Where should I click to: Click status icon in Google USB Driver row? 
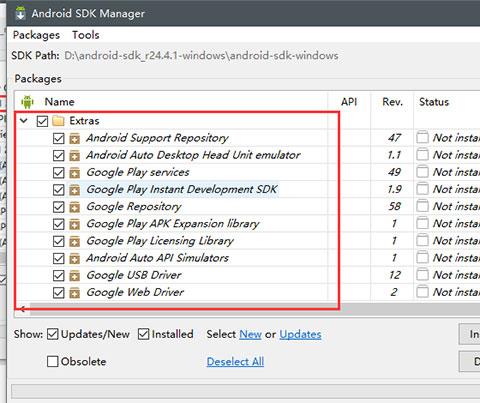tap(422, 275)
